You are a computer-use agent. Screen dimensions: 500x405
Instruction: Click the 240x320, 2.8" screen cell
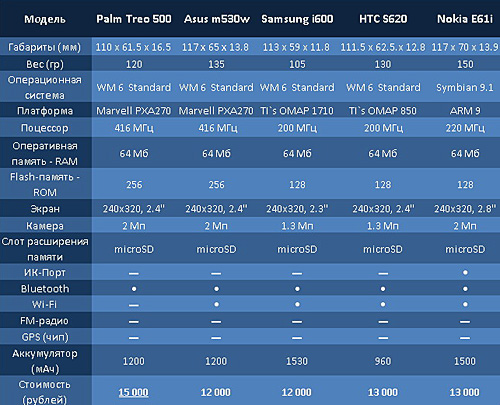[x=465, y=209]
